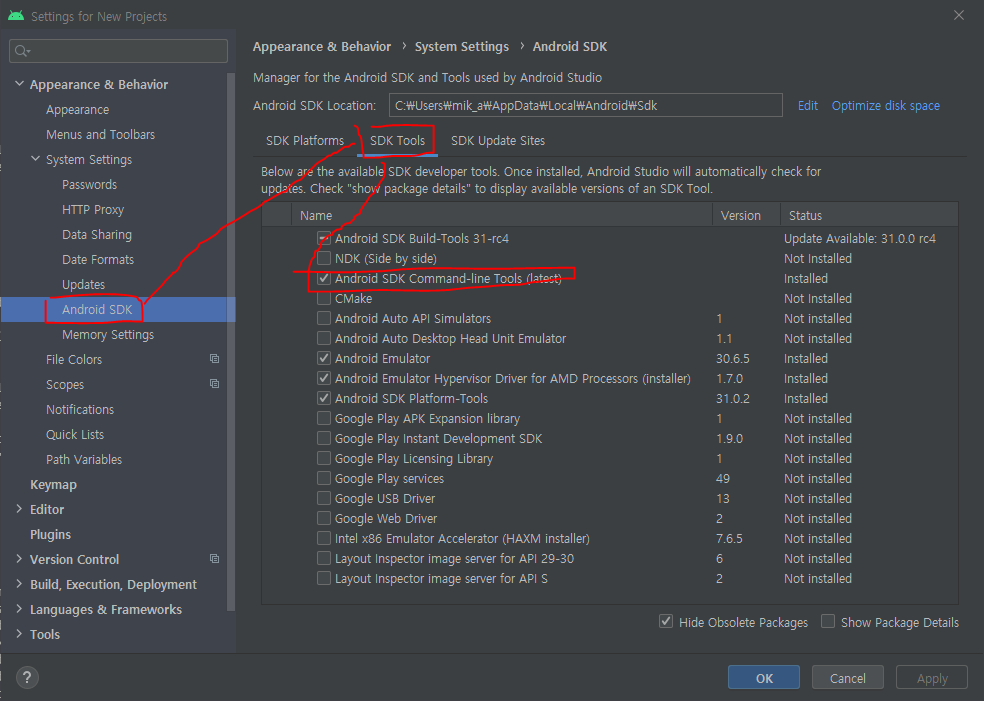This screenshot has height=701, width=984.
Task: Click the search magnifier icon in settings
Action: [x=22, y=51]
